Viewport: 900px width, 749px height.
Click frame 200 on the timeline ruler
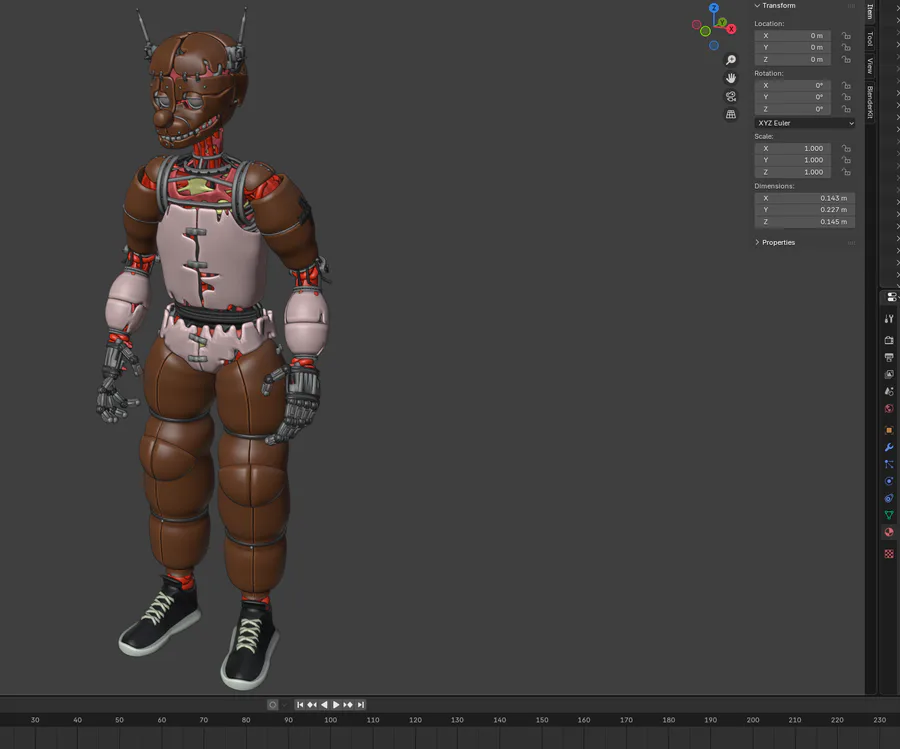click(753, 720)
